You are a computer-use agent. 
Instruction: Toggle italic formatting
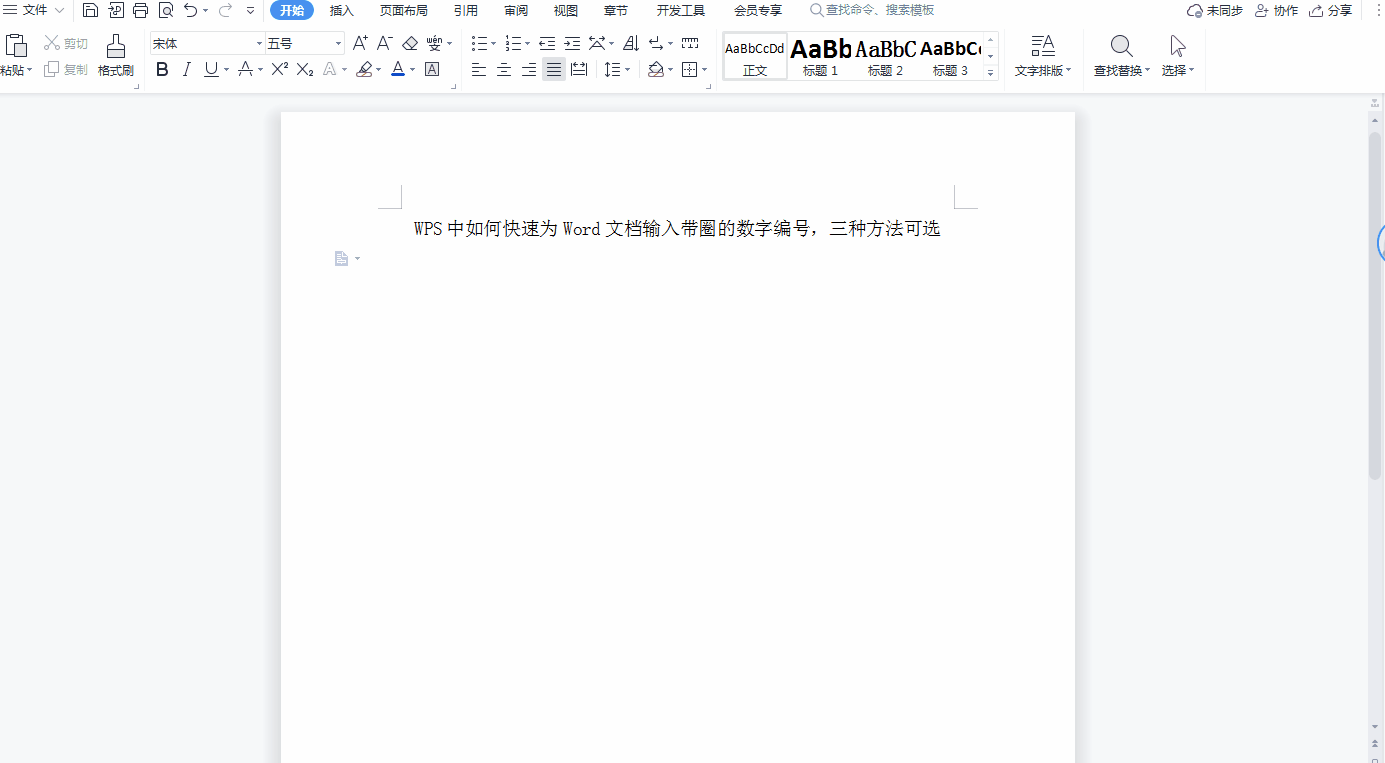(186, 69)
